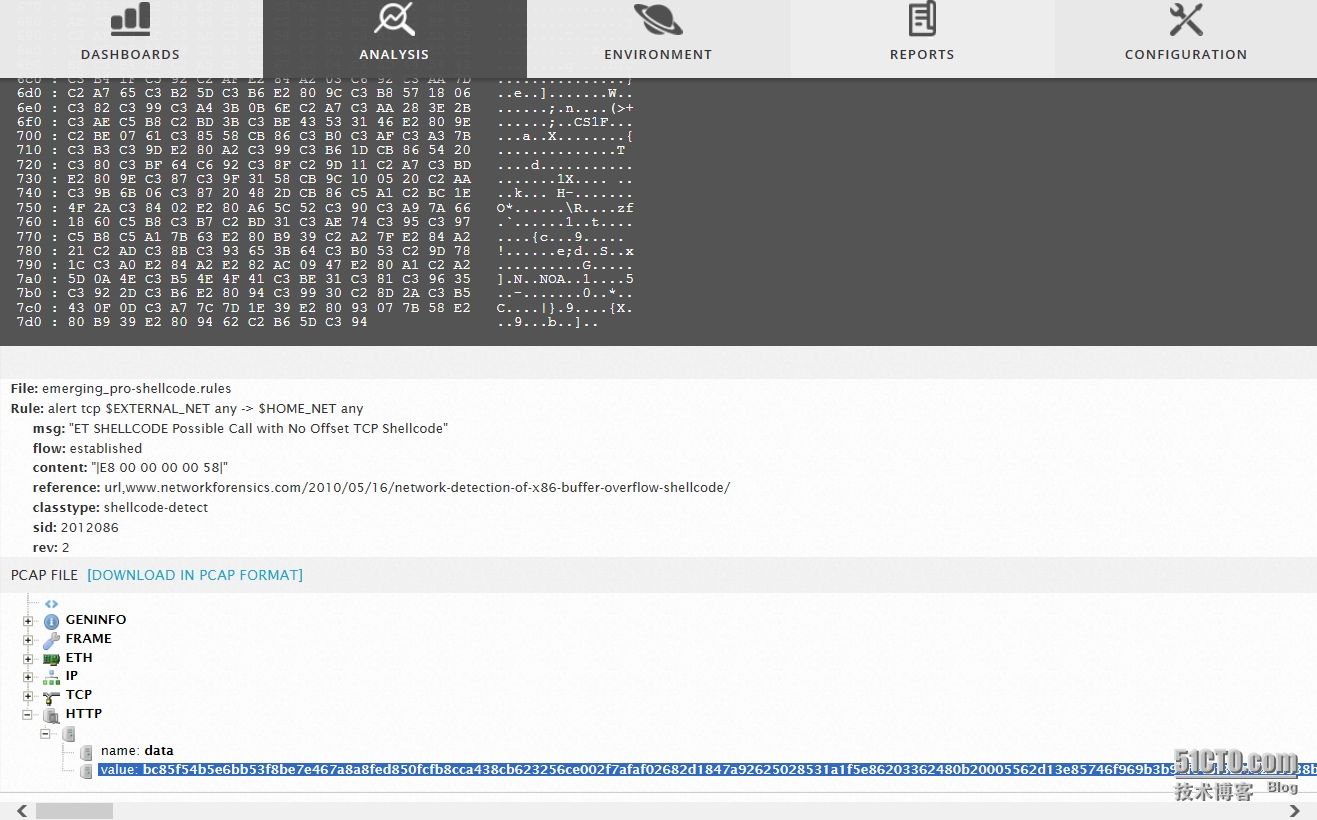This screenshot has width=1317, height=820.
Task: Click 'classtype: shellcode-detect' line
Action: 120,508
